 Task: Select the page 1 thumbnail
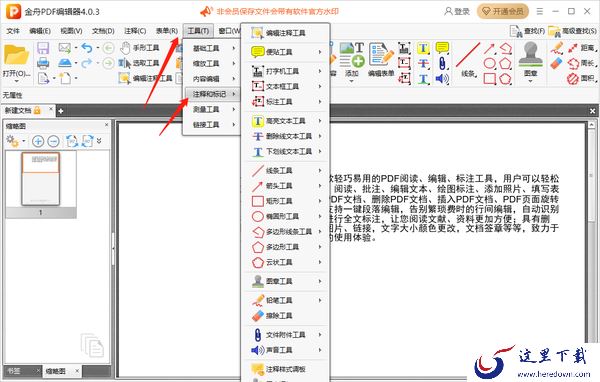(x=41, y=179)
